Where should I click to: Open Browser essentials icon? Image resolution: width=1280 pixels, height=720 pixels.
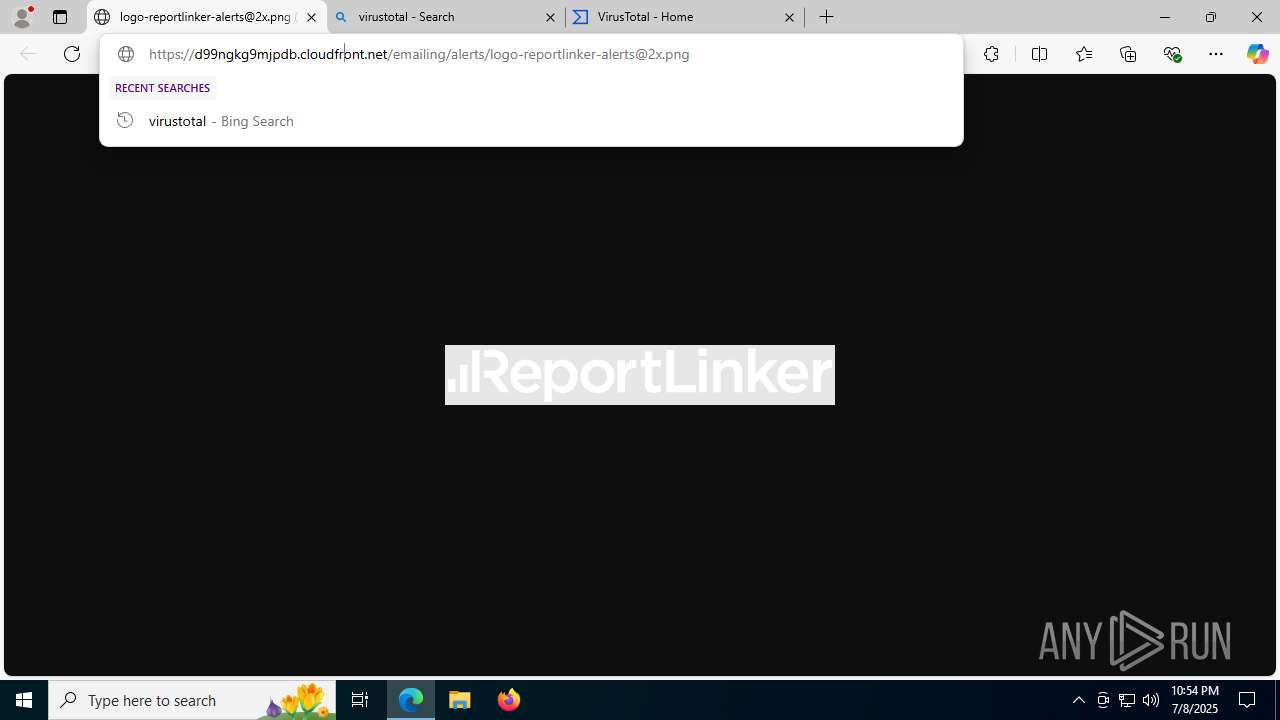pos(1172,54)
